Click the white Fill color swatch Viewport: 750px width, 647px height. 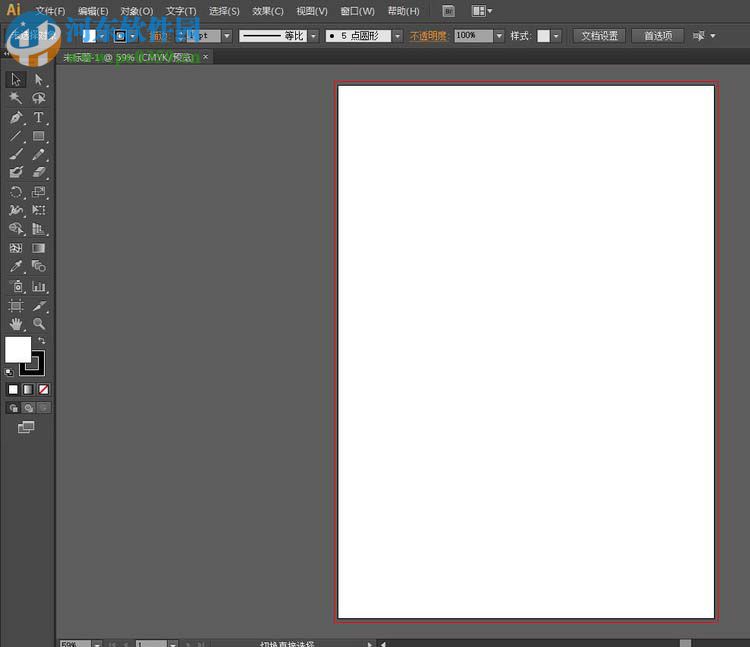17,349
